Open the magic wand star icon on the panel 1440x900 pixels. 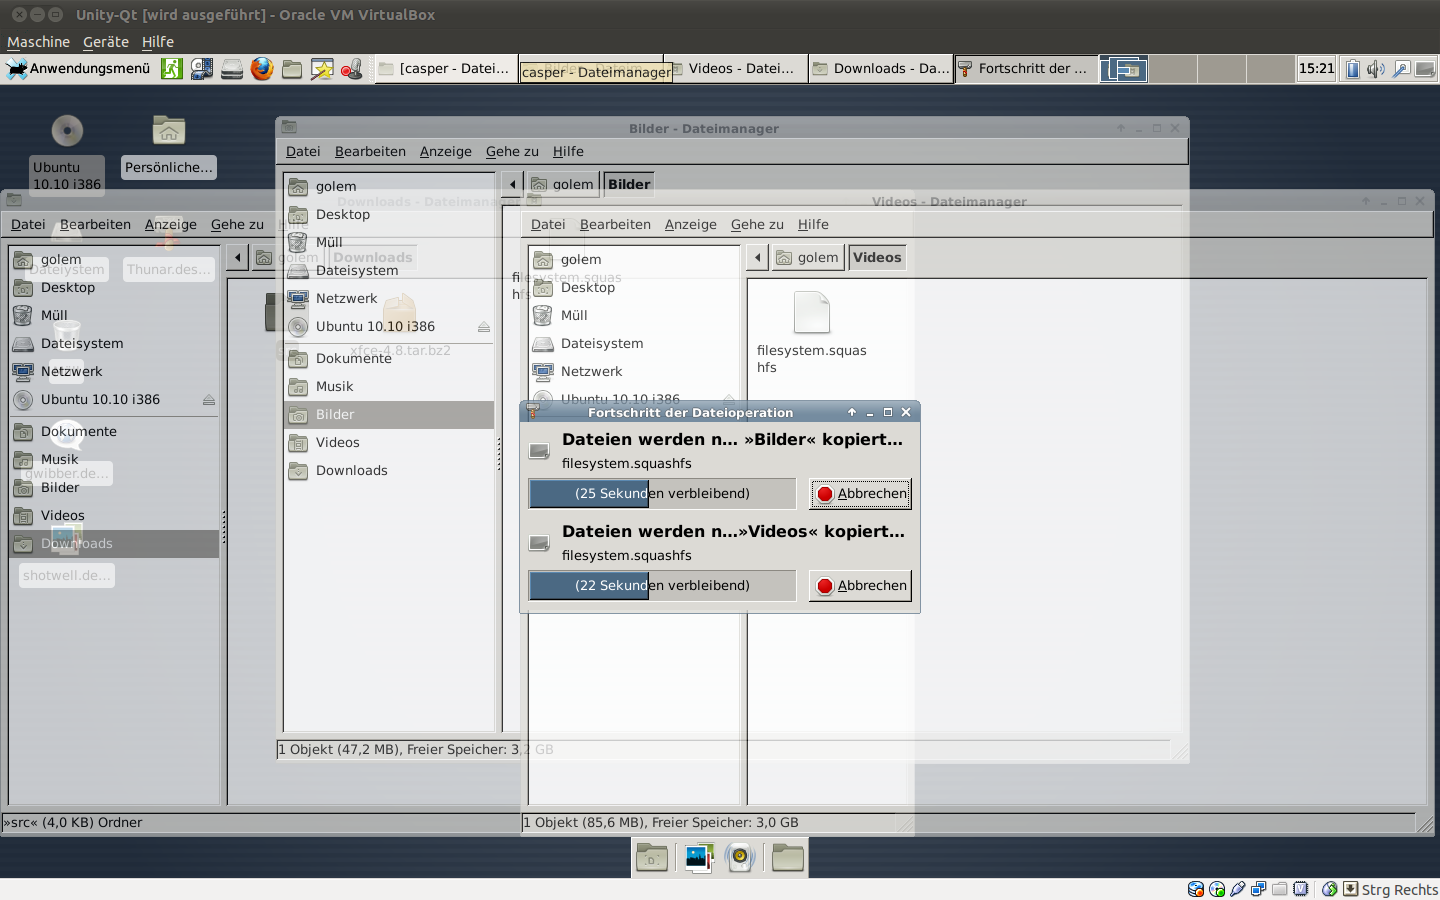click(x=322, y=69)
